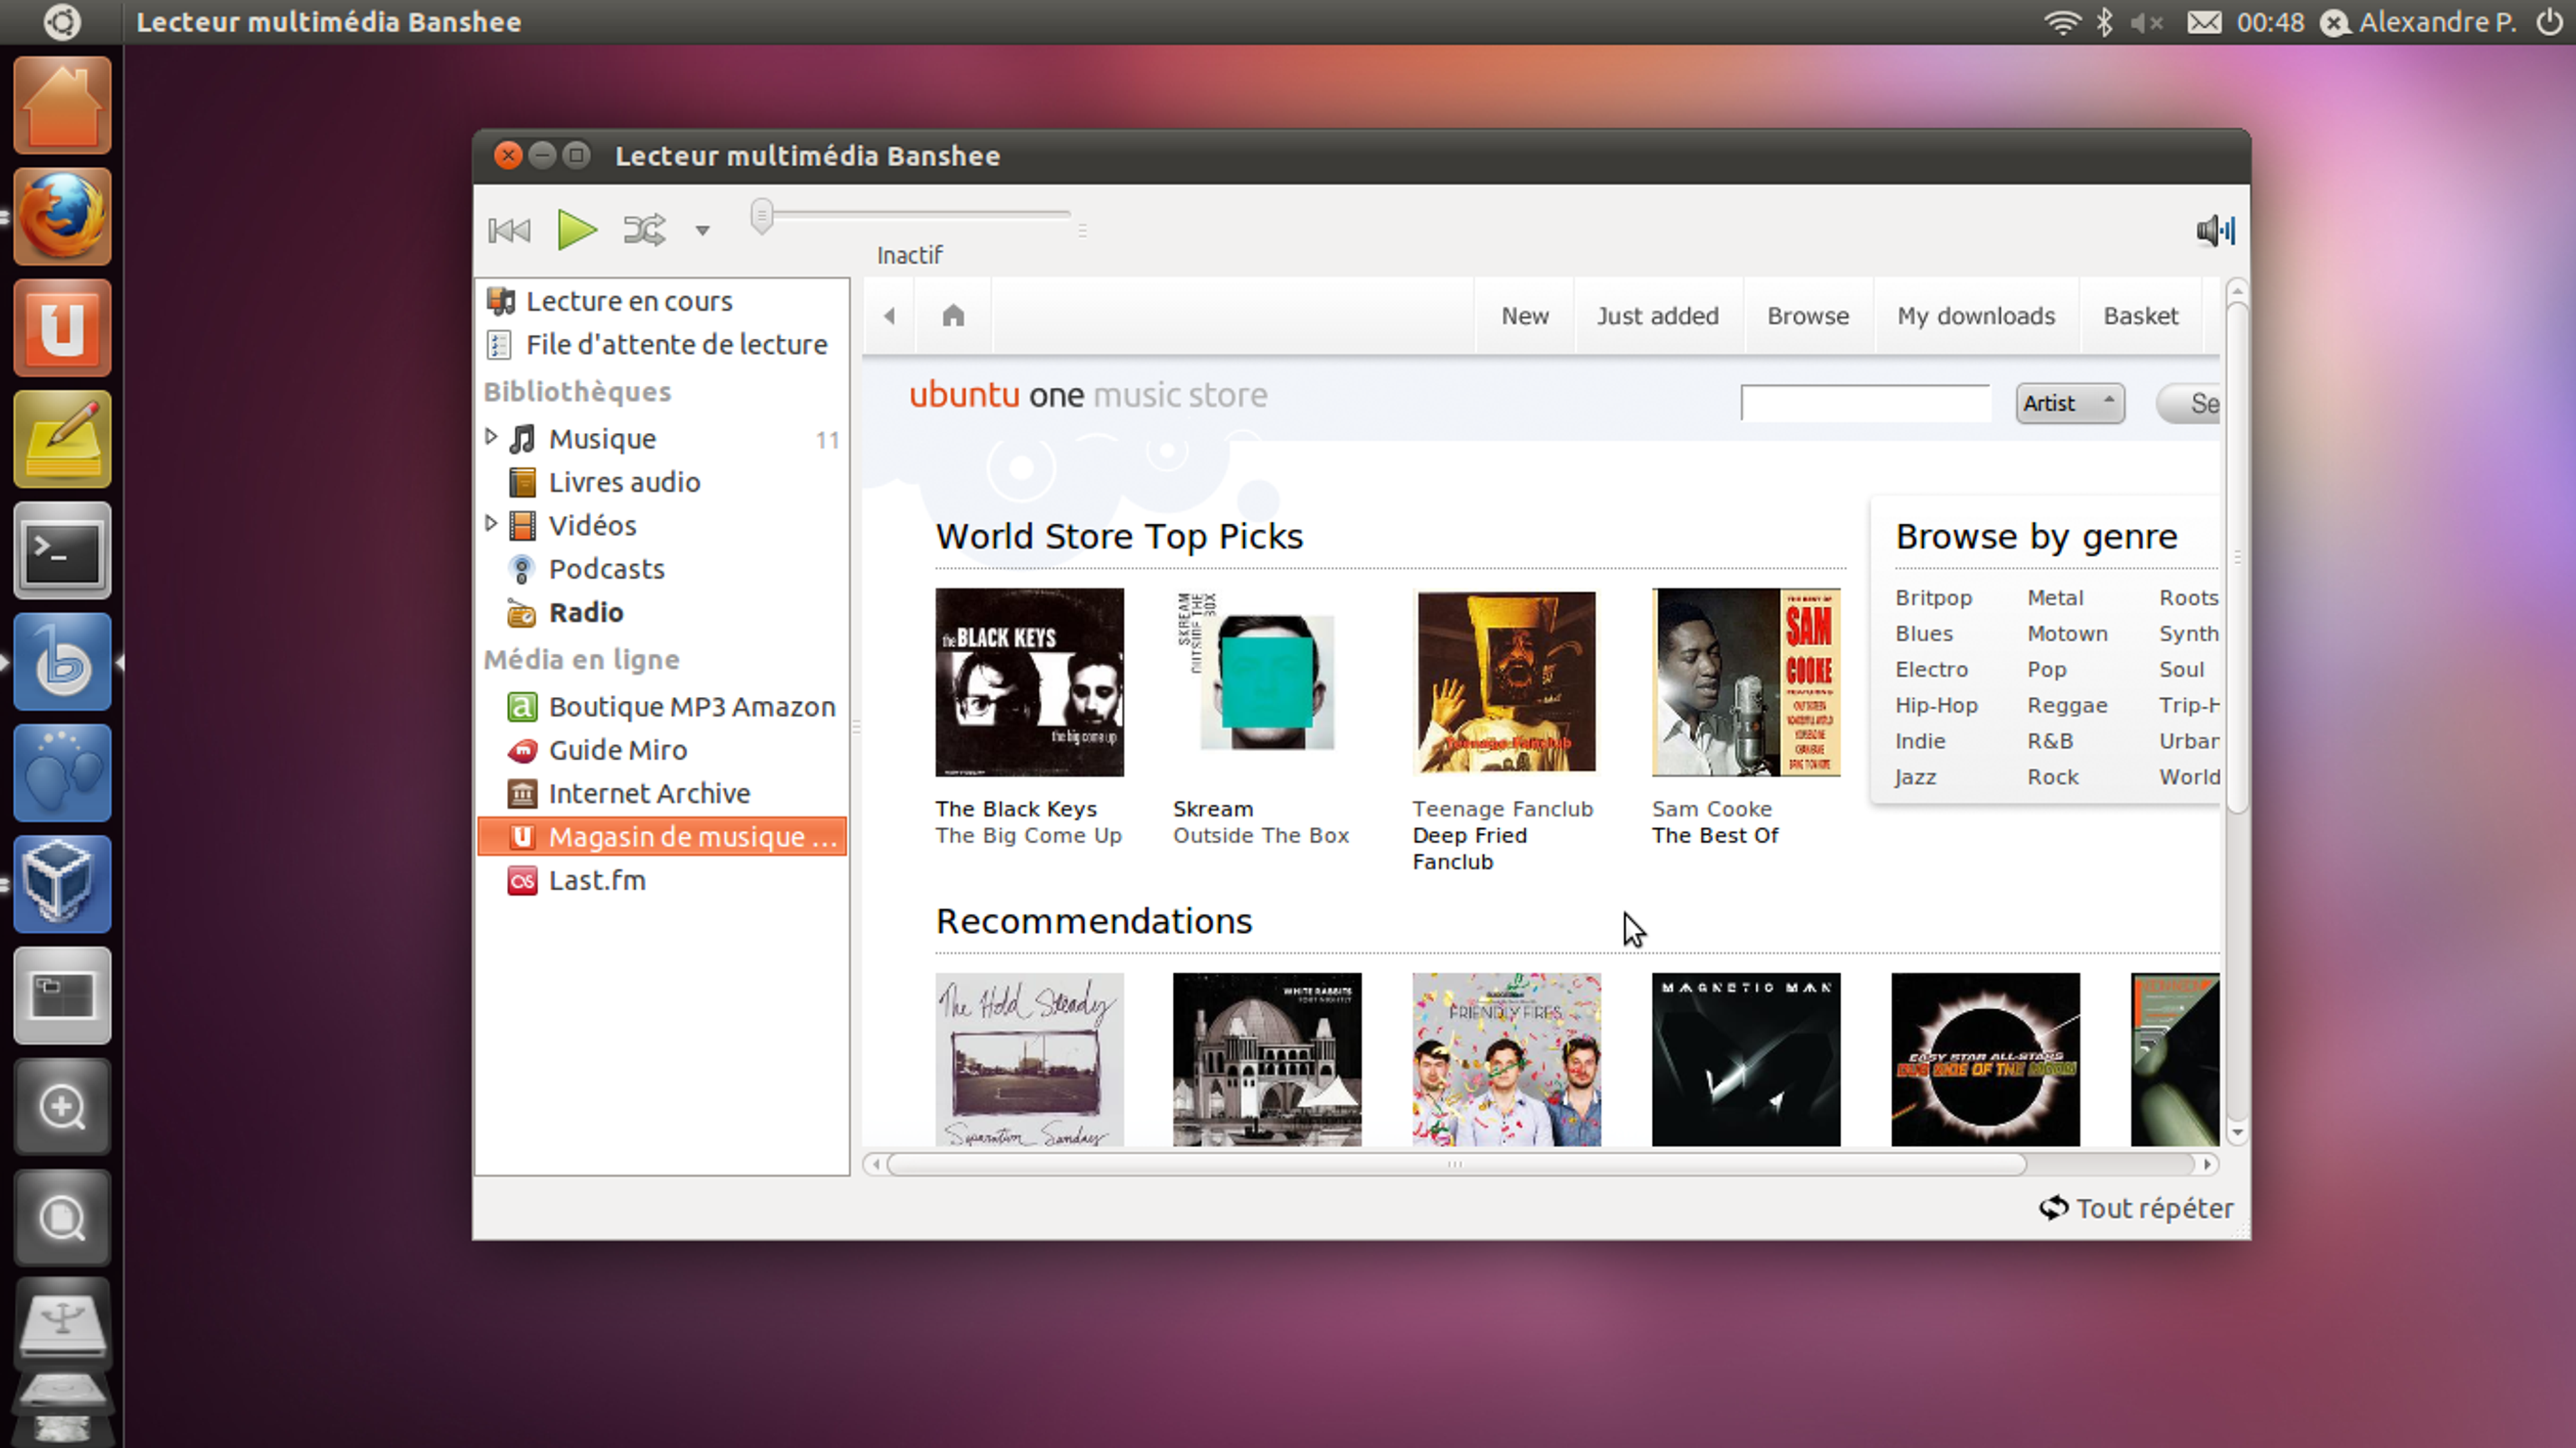Viewport: 2576px width, 1448px height.
Task: Open Internet Archive from the sidebar
Action: 650,793
